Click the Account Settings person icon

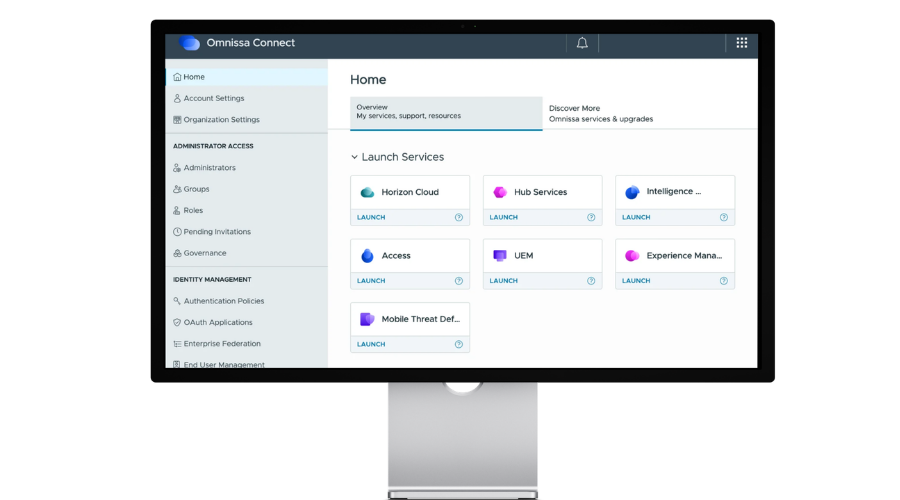(x=177, y=98)
